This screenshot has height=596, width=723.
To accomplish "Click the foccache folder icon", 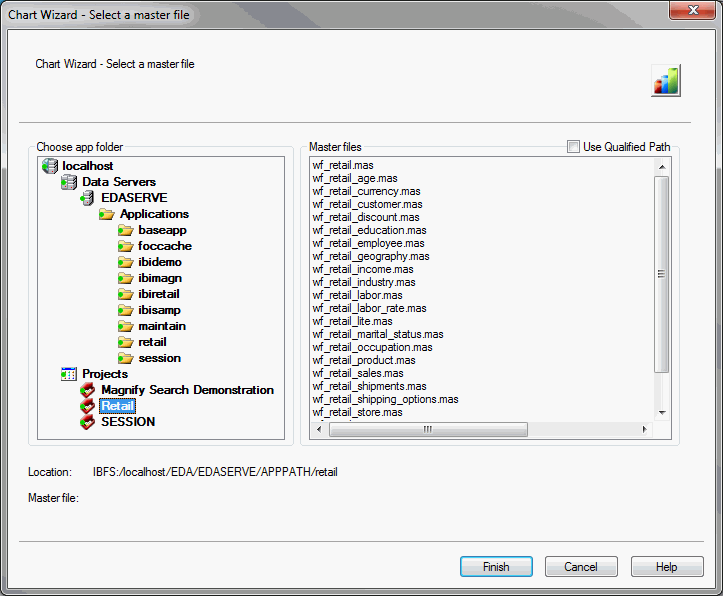I will click(x=125, y=246).
